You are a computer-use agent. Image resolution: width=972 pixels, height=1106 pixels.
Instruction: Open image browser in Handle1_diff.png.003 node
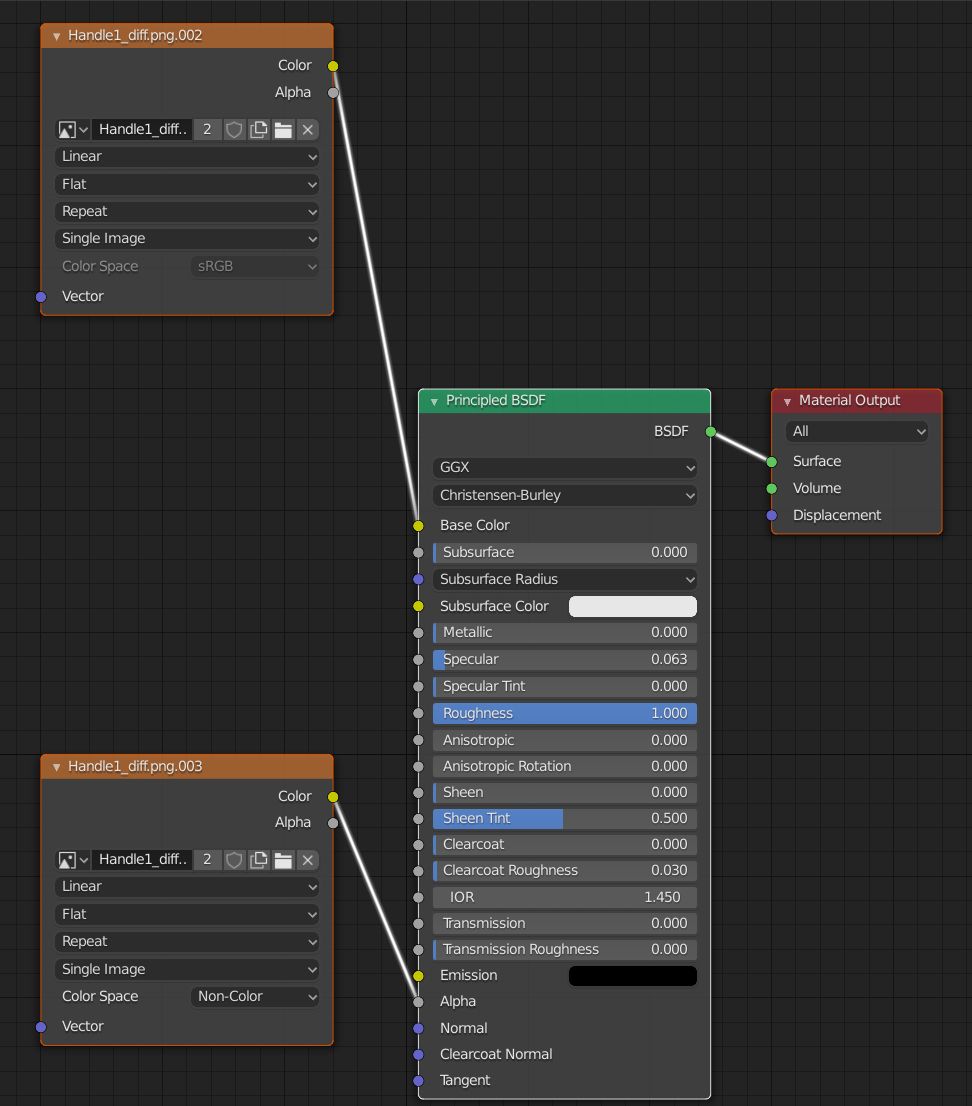pyautogui.click(x=73, y=860)
